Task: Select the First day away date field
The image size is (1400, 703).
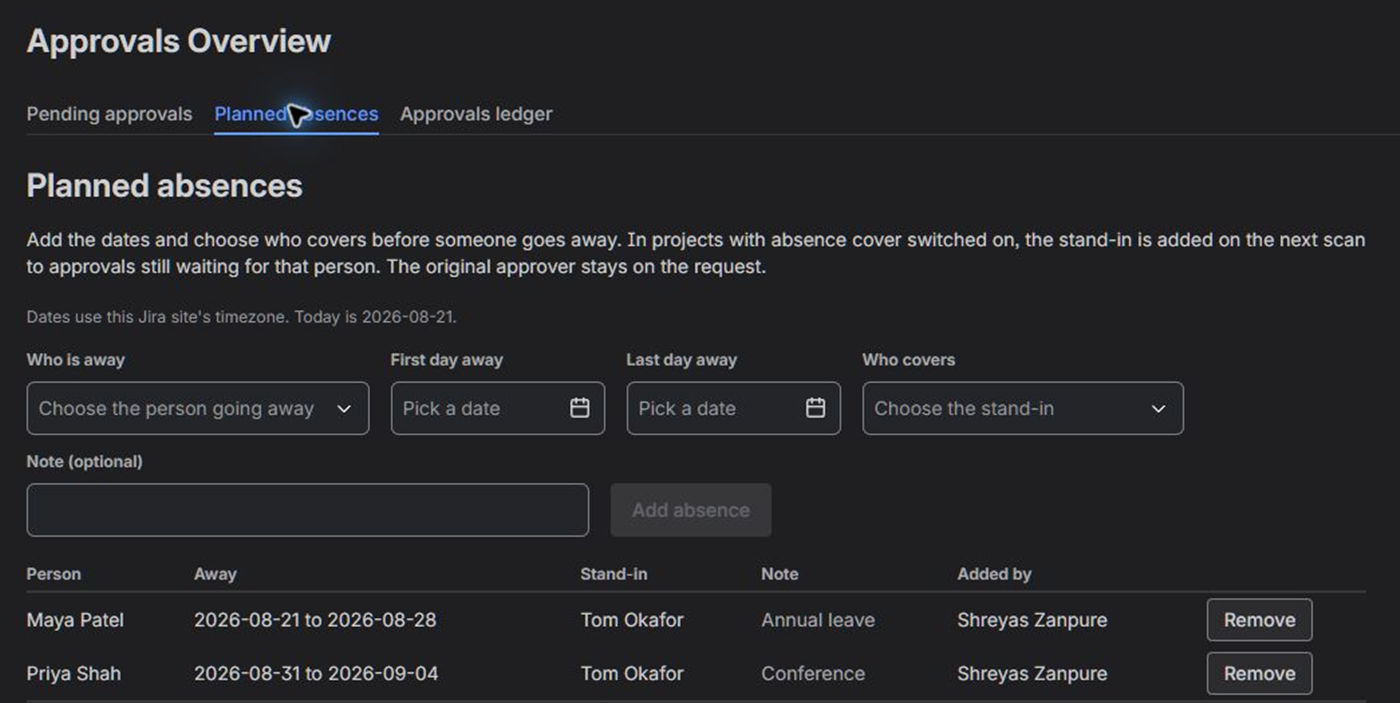Action: pos(498,408)
